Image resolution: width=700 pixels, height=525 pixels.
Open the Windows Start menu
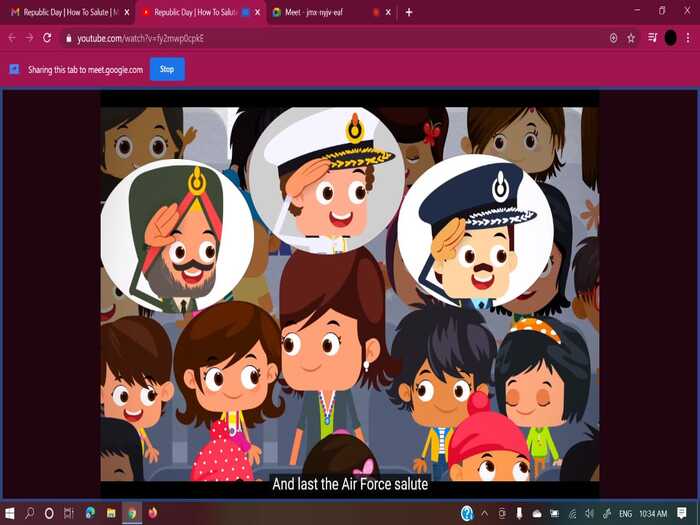pos(10,513)
